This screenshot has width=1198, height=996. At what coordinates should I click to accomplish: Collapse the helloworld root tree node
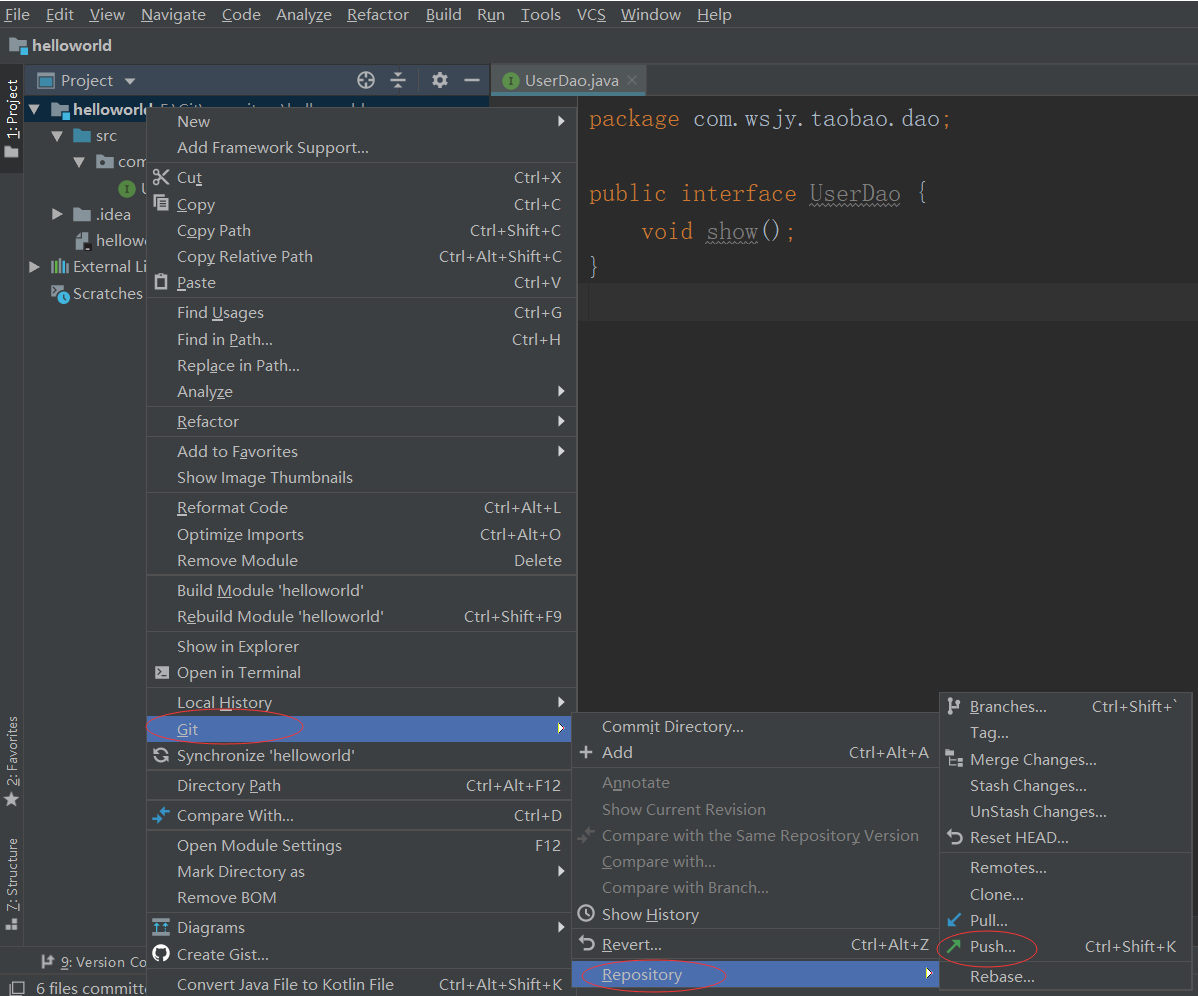(x=34, y=109)
